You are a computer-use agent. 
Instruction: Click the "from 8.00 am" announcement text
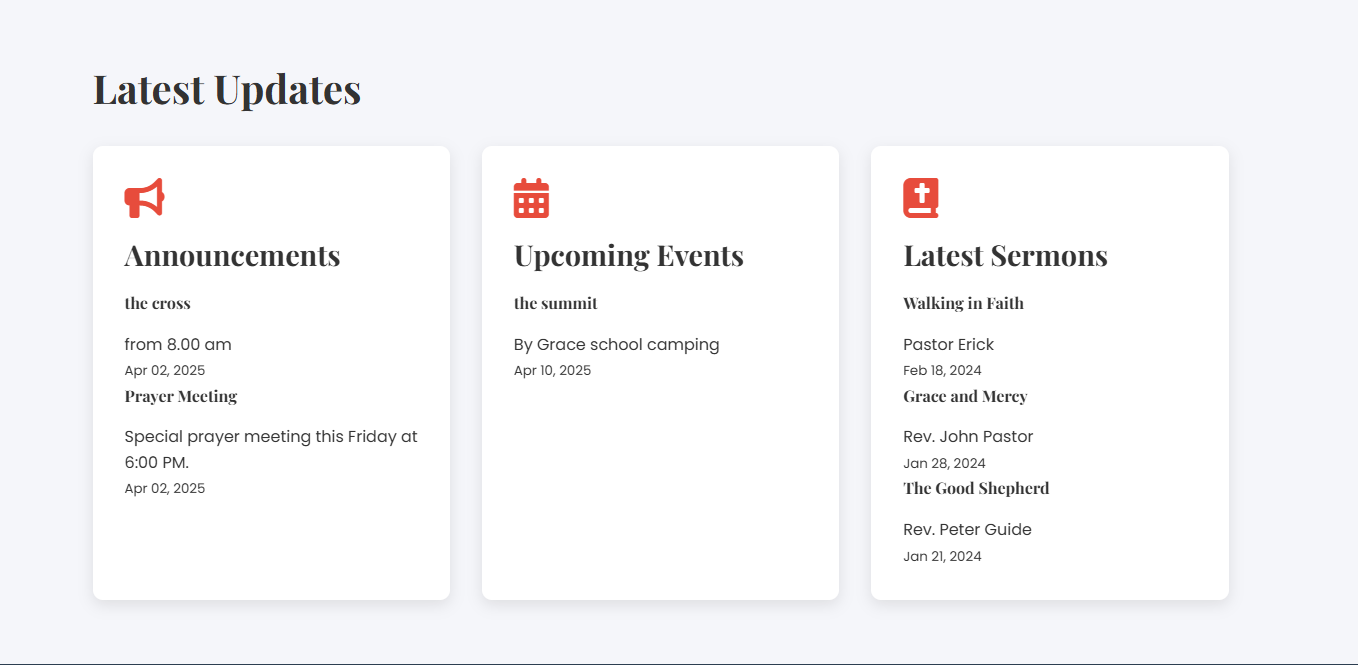(x=178, y=344)
